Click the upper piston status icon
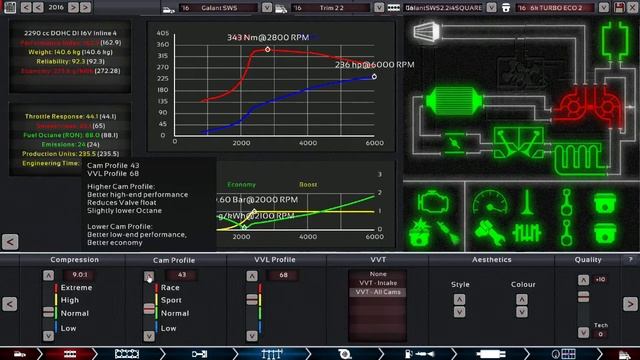The image size is (640, 360). 604,203
